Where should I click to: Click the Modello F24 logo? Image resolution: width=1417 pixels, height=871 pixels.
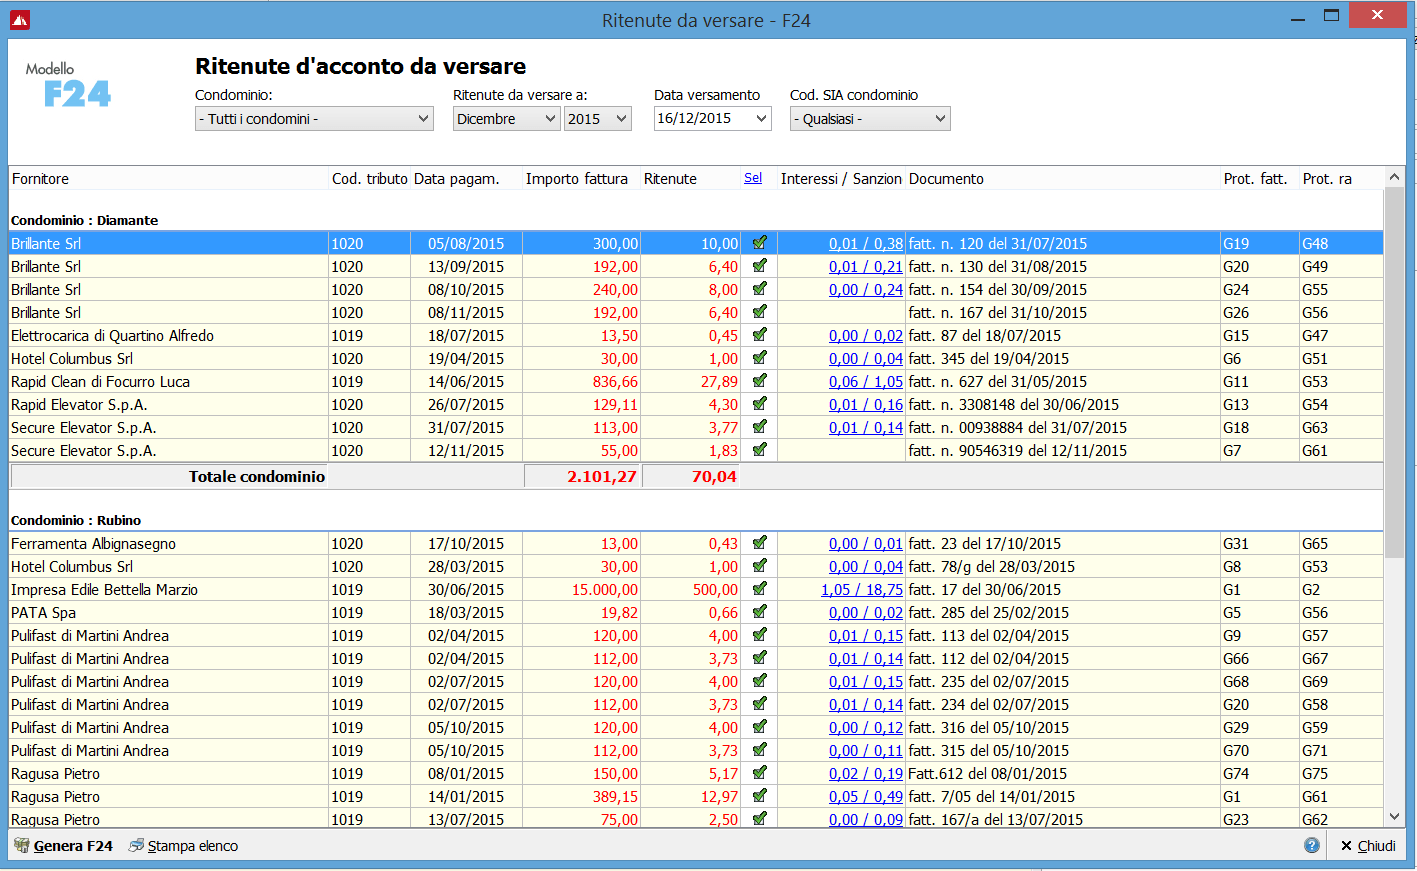click(x=68, y=85)
